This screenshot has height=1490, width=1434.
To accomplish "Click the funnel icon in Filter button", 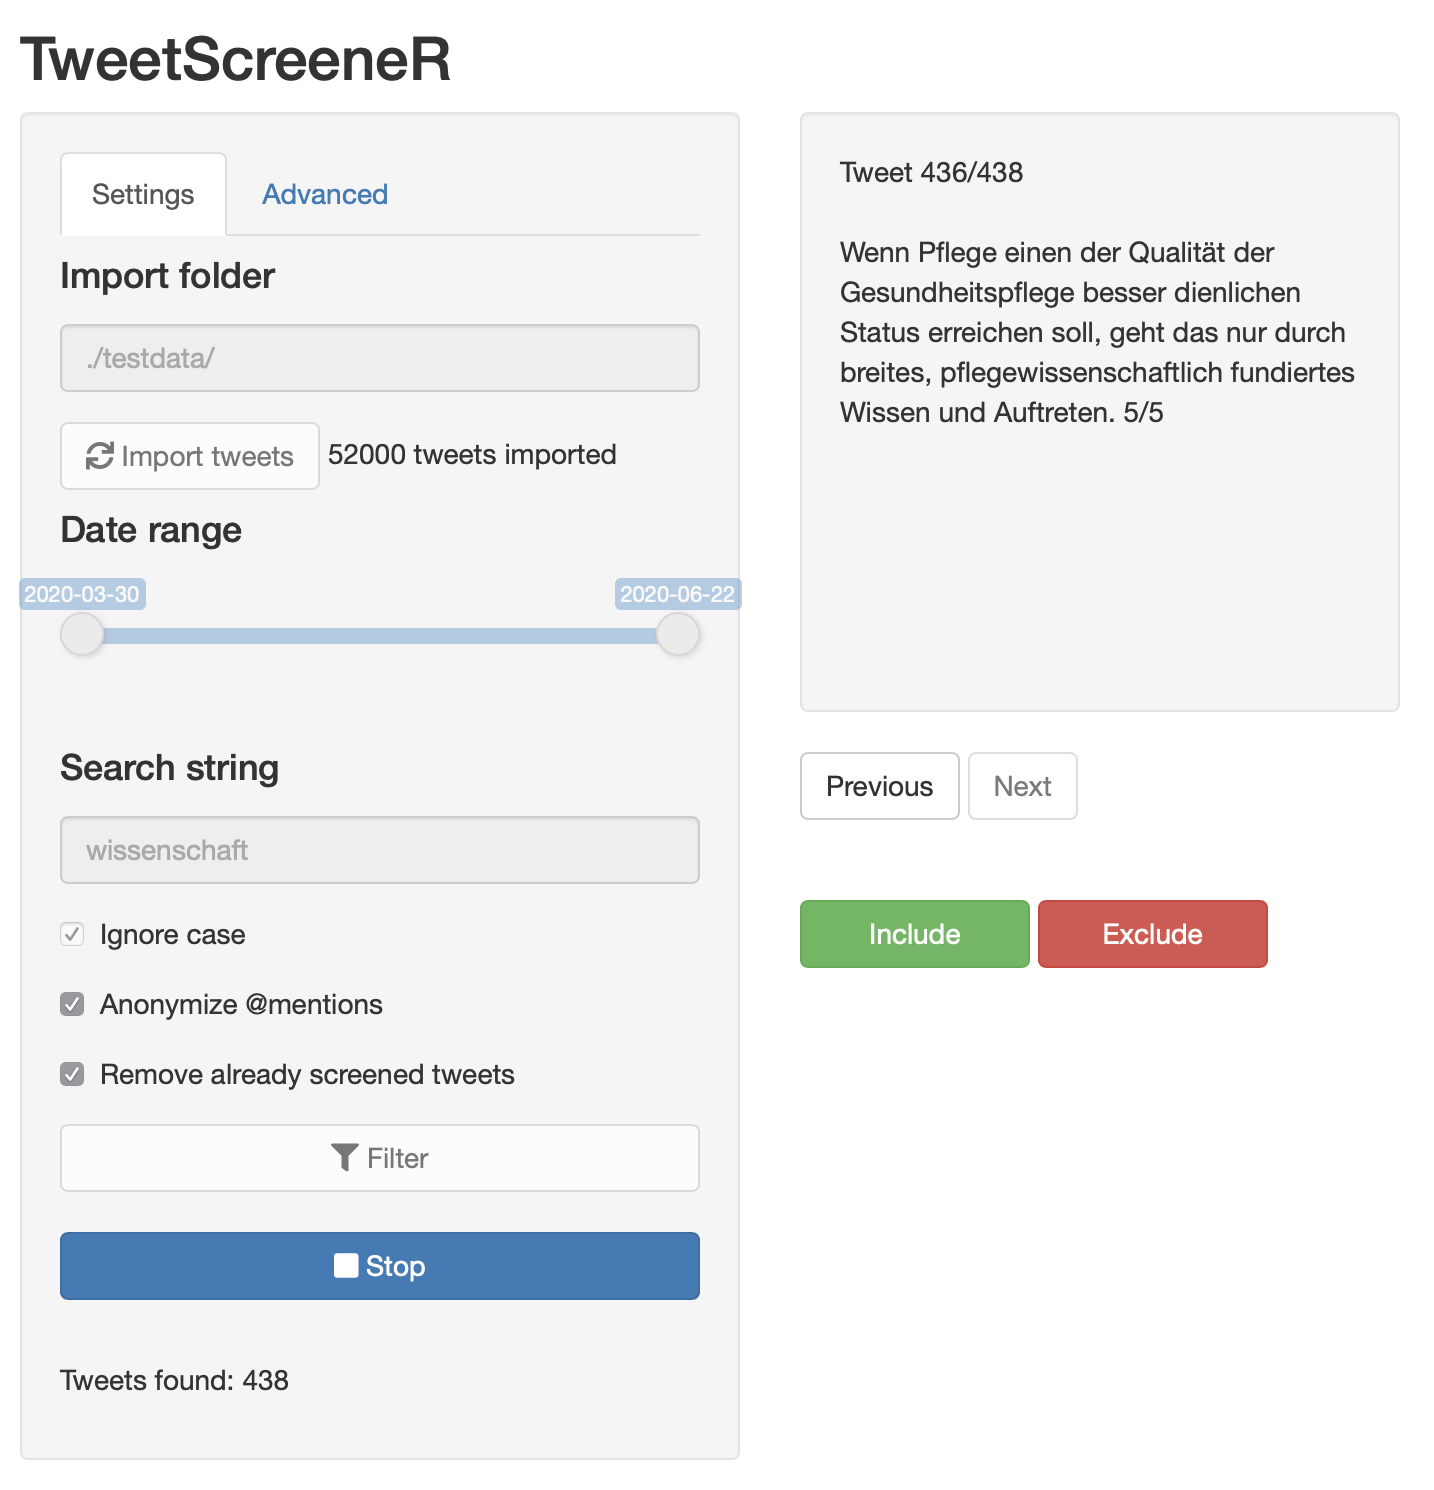I will (x=344, y=1158).
